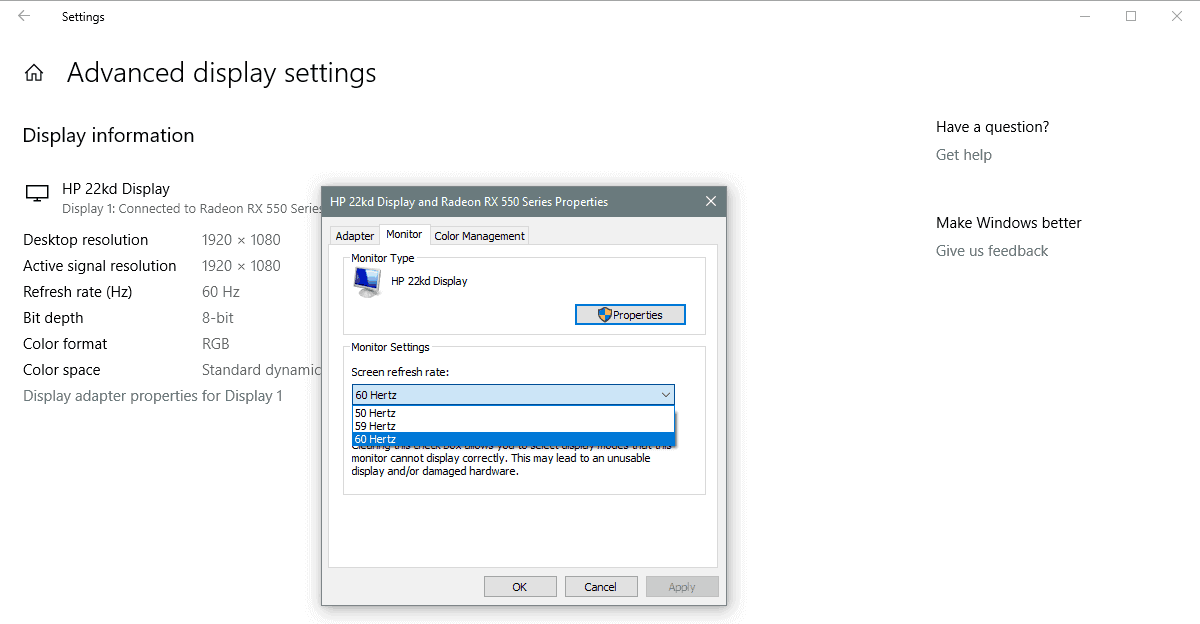Minimize the Settings window

1084,16
